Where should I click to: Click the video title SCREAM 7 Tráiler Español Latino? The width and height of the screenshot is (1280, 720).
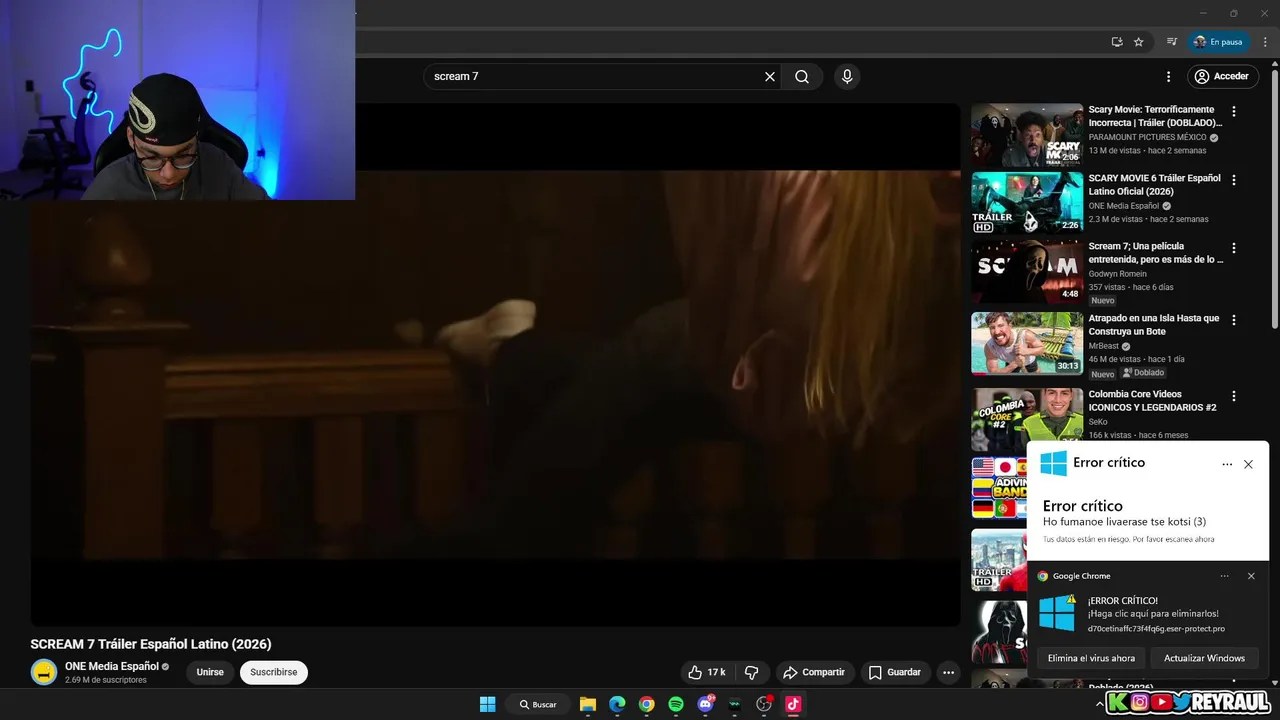point(151,644)
